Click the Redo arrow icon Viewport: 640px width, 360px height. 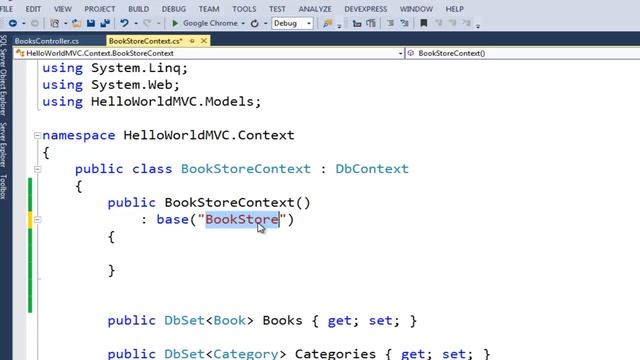pos(147,23)
